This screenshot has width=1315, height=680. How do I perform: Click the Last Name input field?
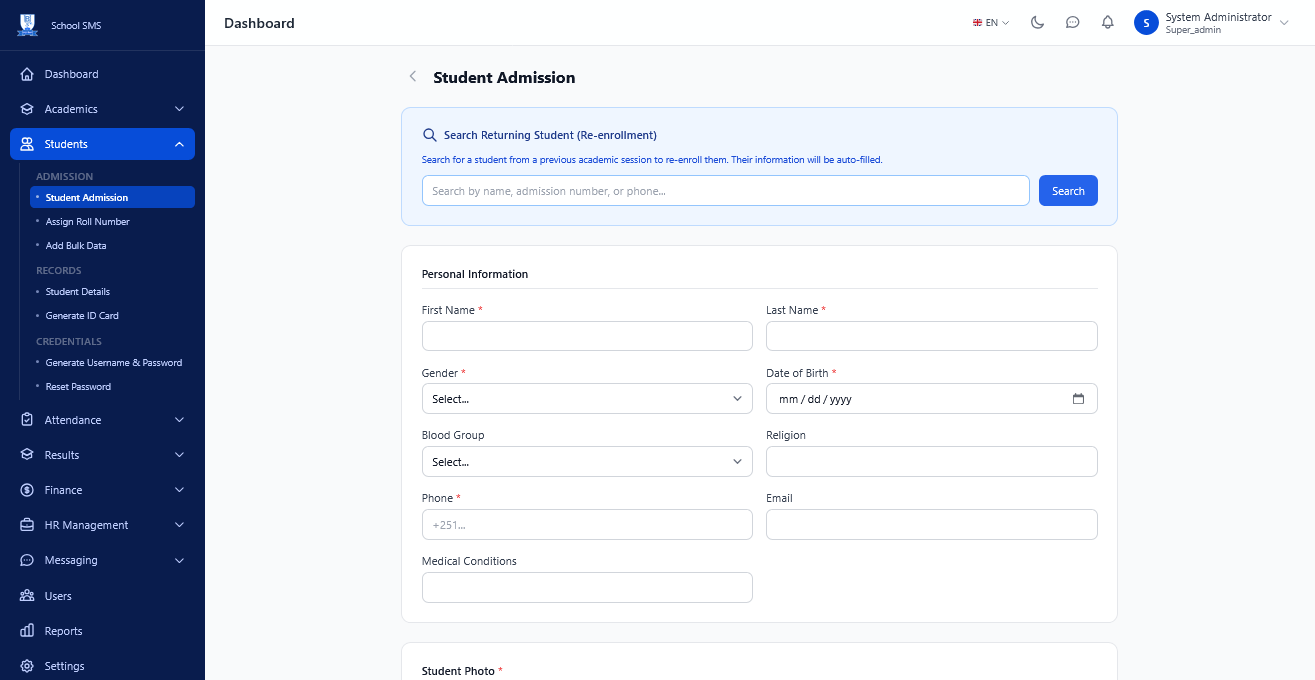(x=932, y=336)
